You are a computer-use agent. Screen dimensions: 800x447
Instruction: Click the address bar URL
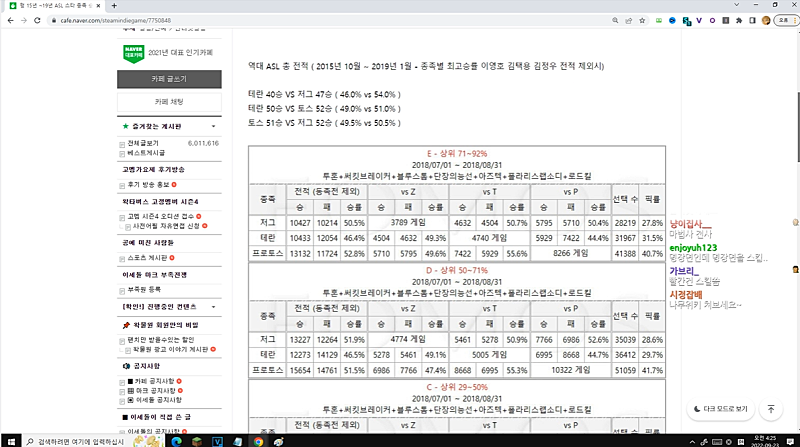tap(116, 20)
